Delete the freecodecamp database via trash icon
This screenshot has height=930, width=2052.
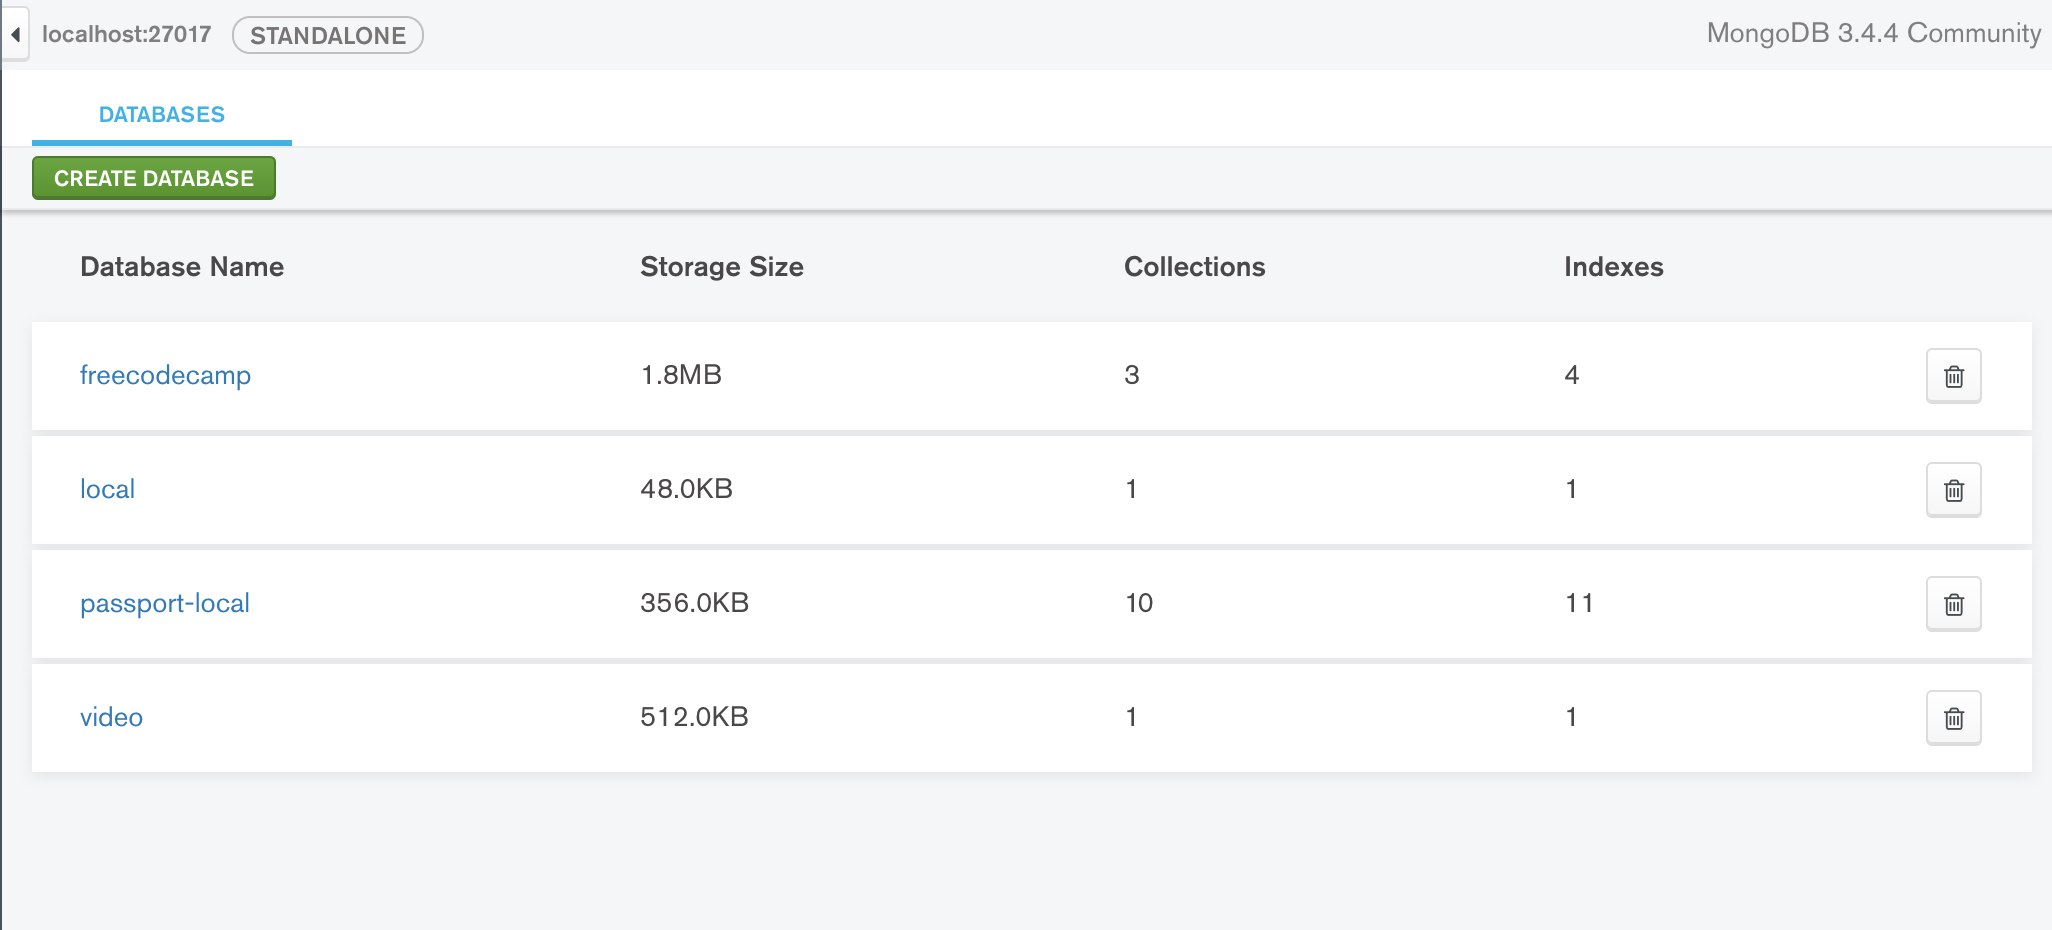point(1953,376)
